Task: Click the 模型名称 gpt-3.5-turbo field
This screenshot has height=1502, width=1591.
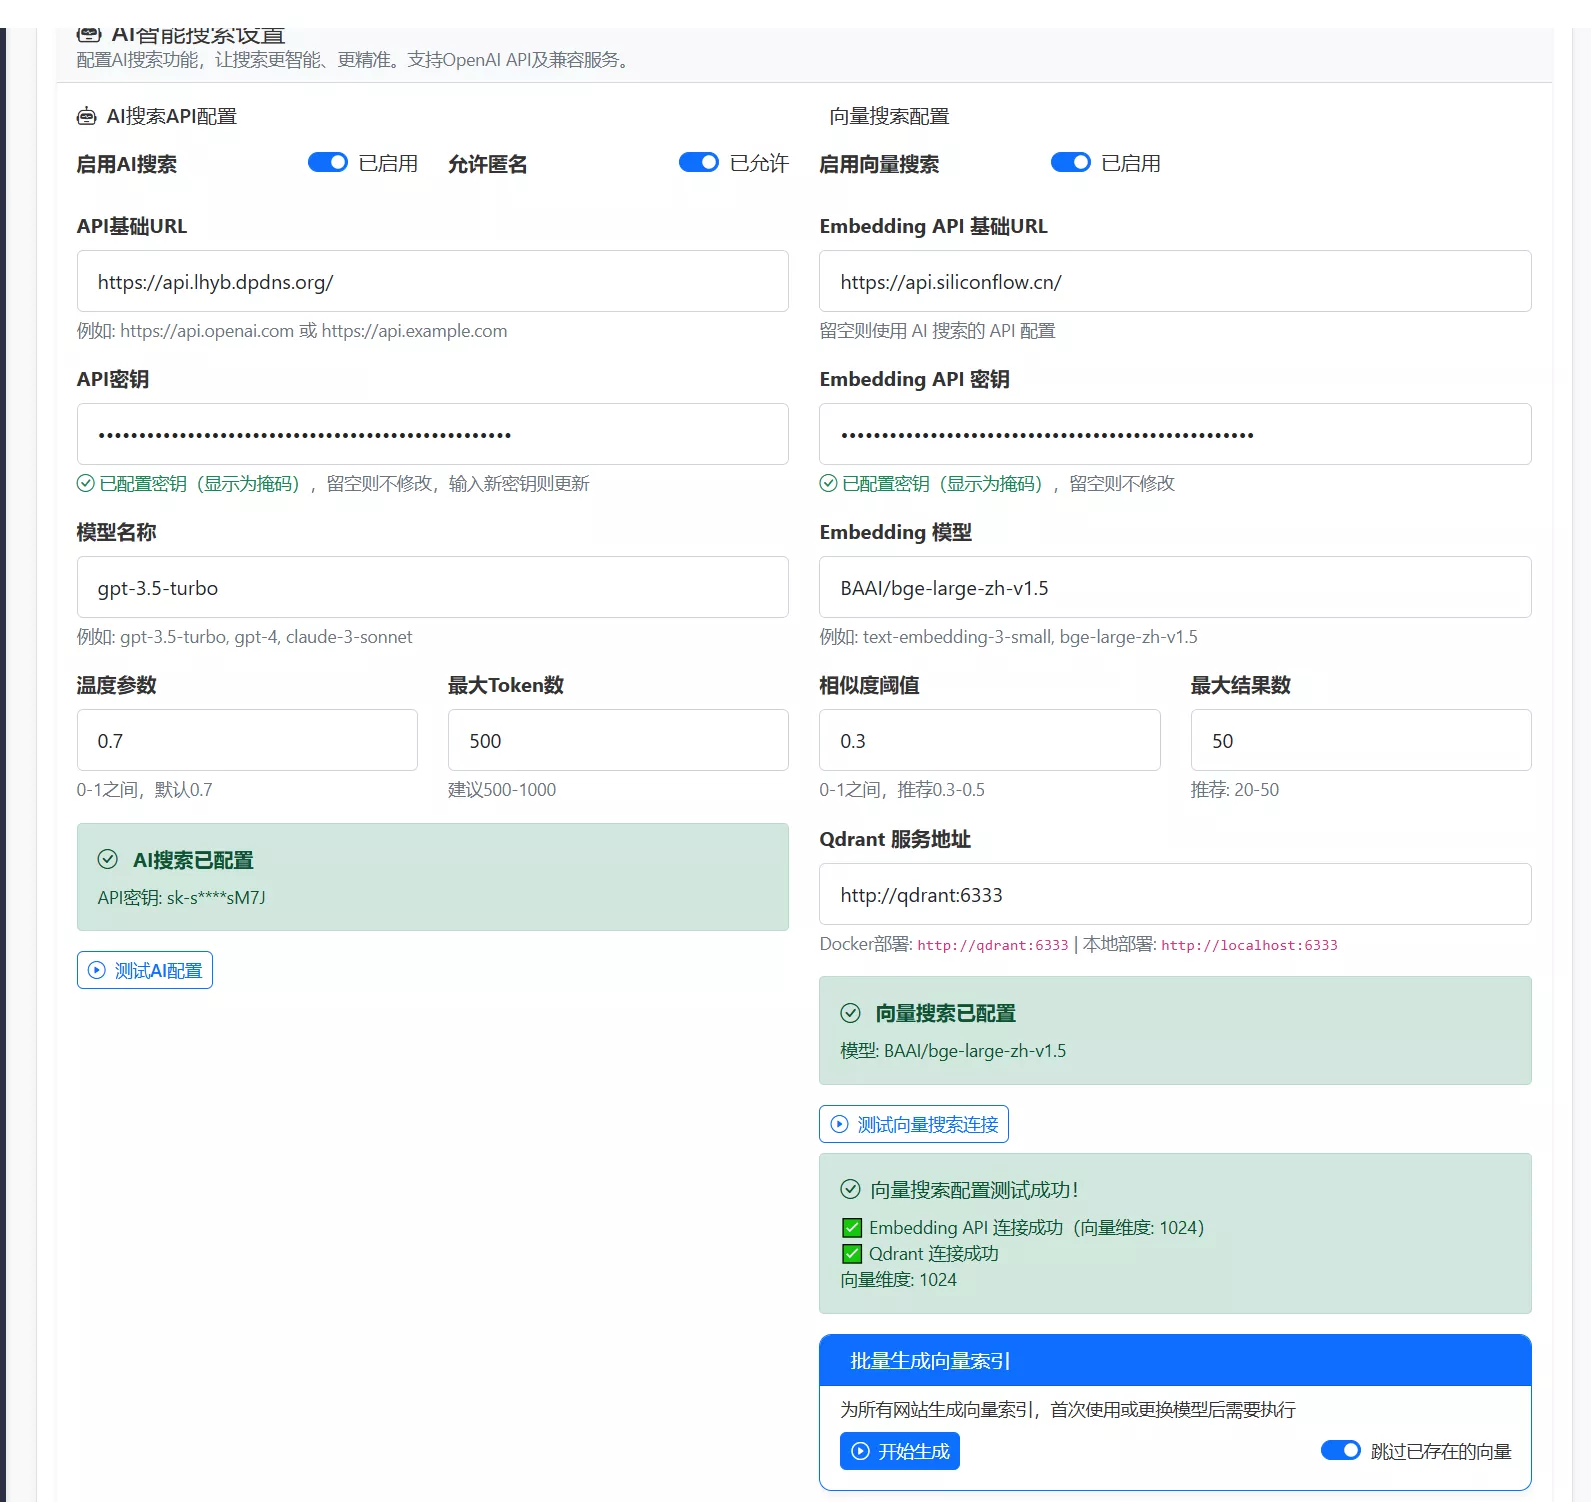Action: coord(432,587)
